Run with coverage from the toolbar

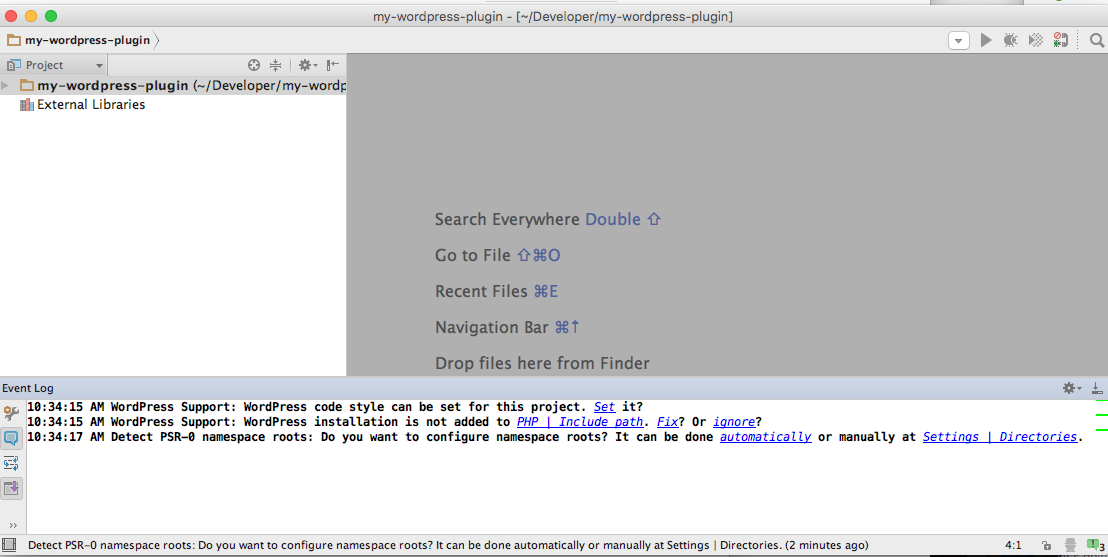(x=1035, y=40)
